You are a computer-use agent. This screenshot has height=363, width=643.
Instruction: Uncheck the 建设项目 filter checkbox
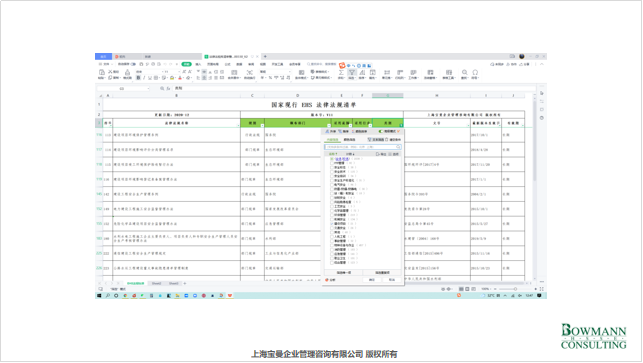332,224
